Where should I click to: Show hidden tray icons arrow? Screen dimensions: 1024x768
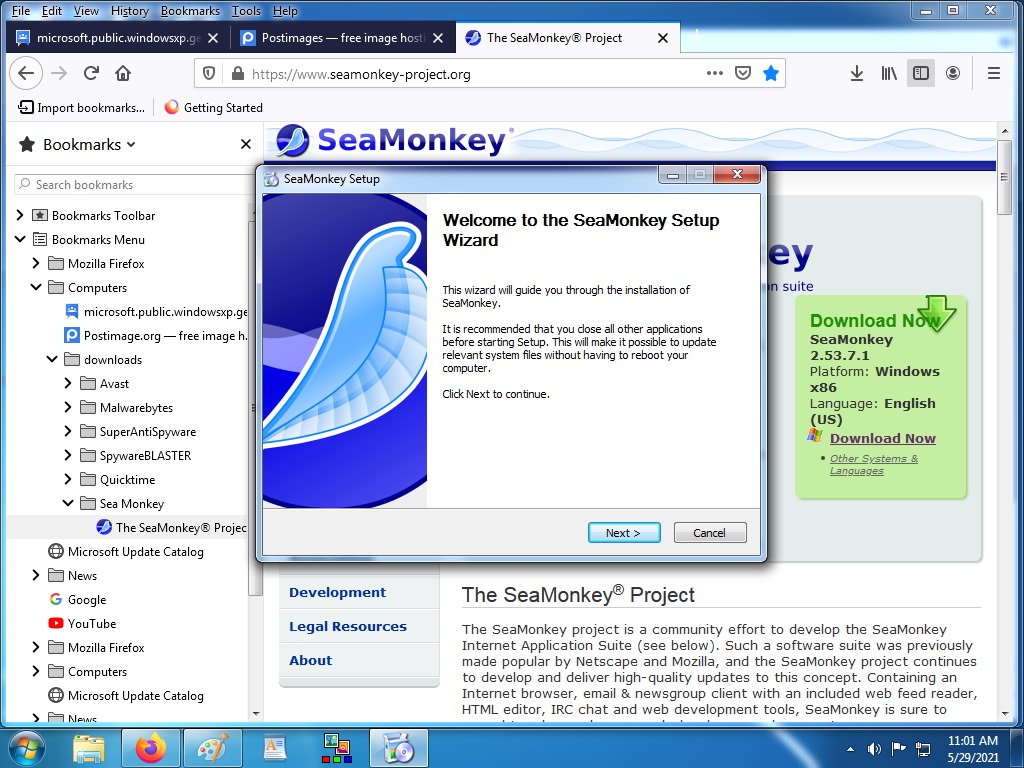pyautogui.click(x=850, y=749)
